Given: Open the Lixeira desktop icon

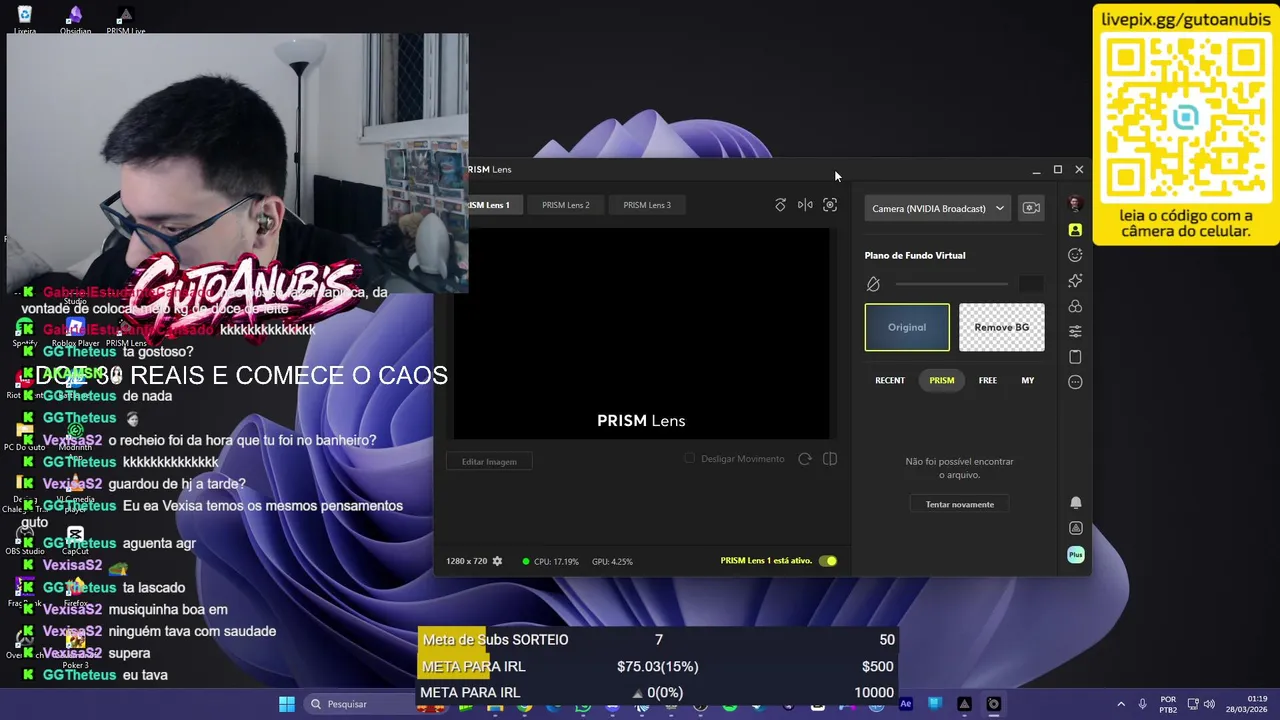Looking at the screenshot, I should (x=25, y=19).
